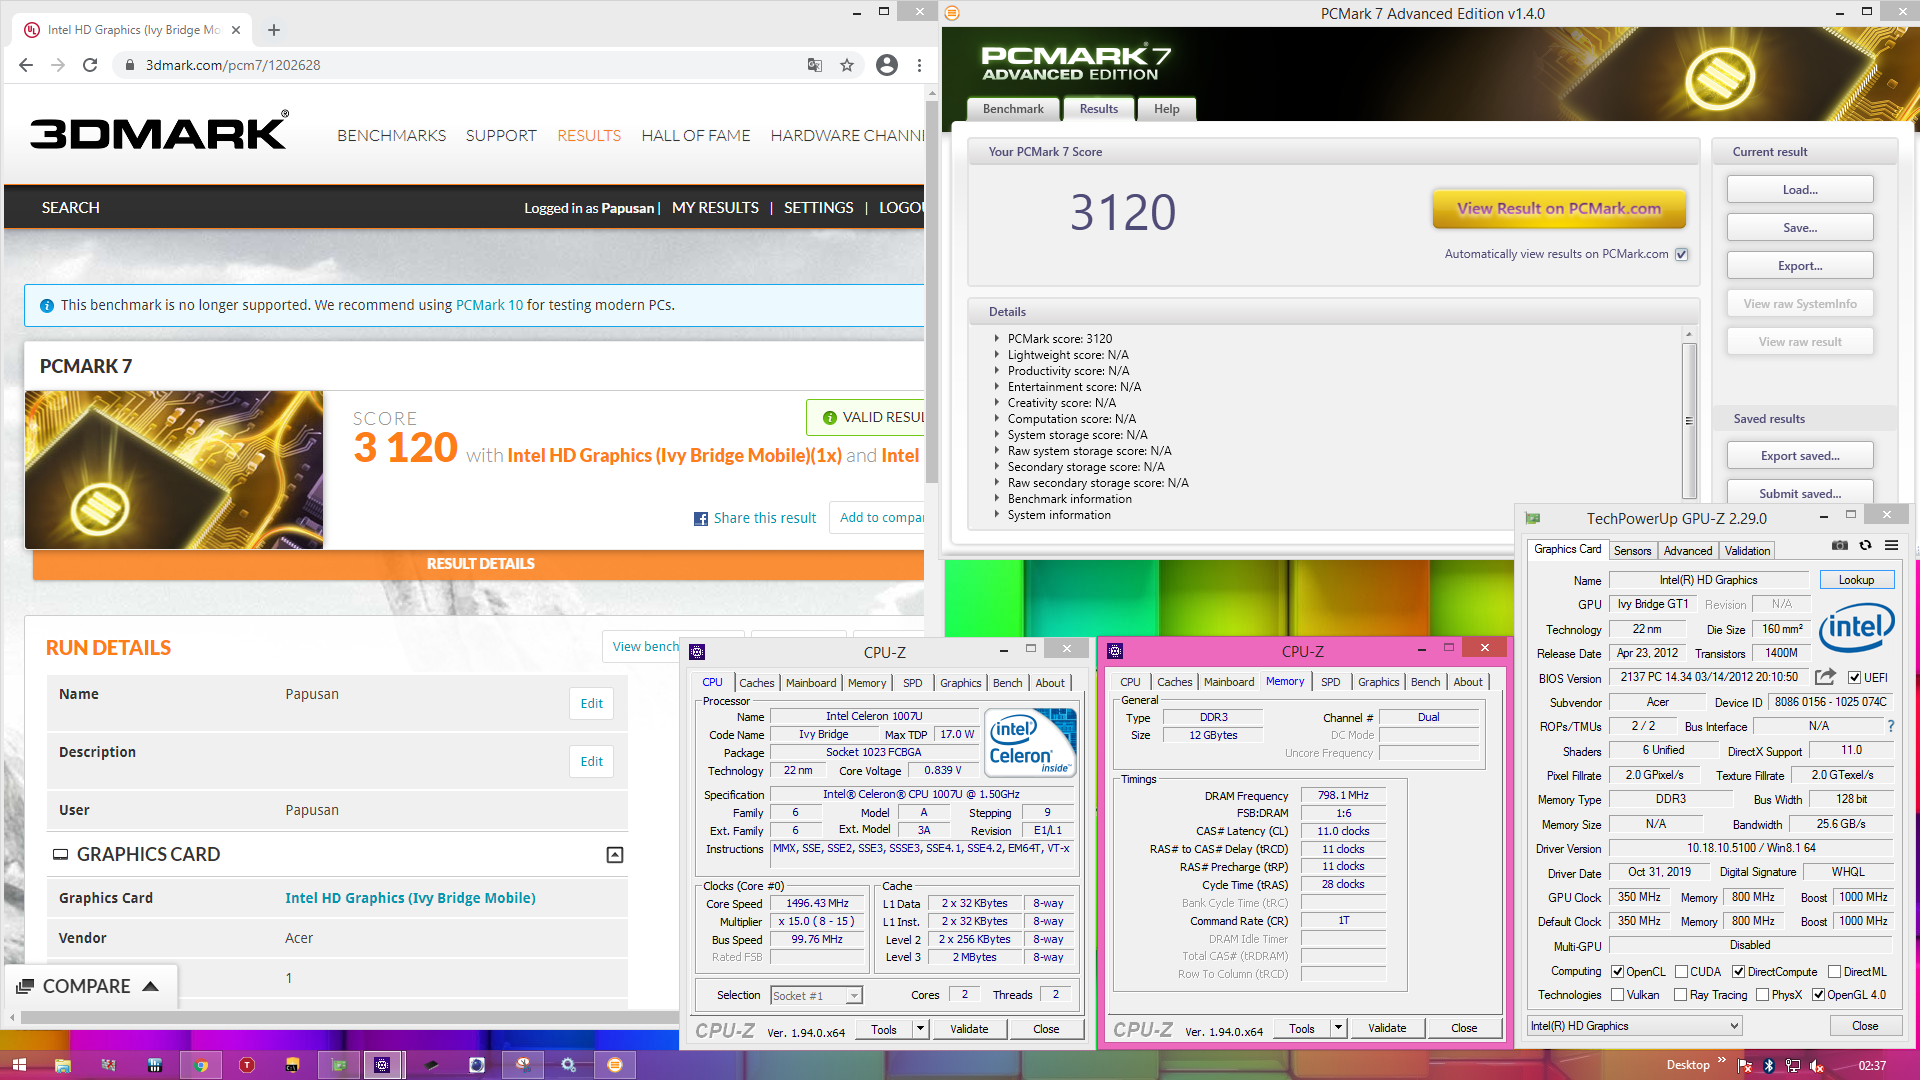1920x1080 pixels.
Task: Toggle the Vulkan checkbox
Action: tap(1618, 995)
